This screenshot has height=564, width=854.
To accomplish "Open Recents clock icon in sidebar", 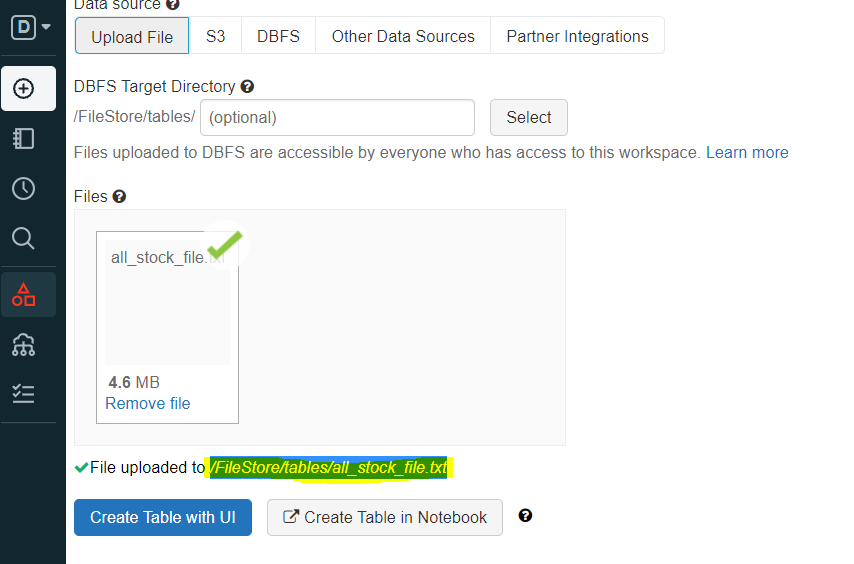I will pyautogui.click(x=23, y=188).
